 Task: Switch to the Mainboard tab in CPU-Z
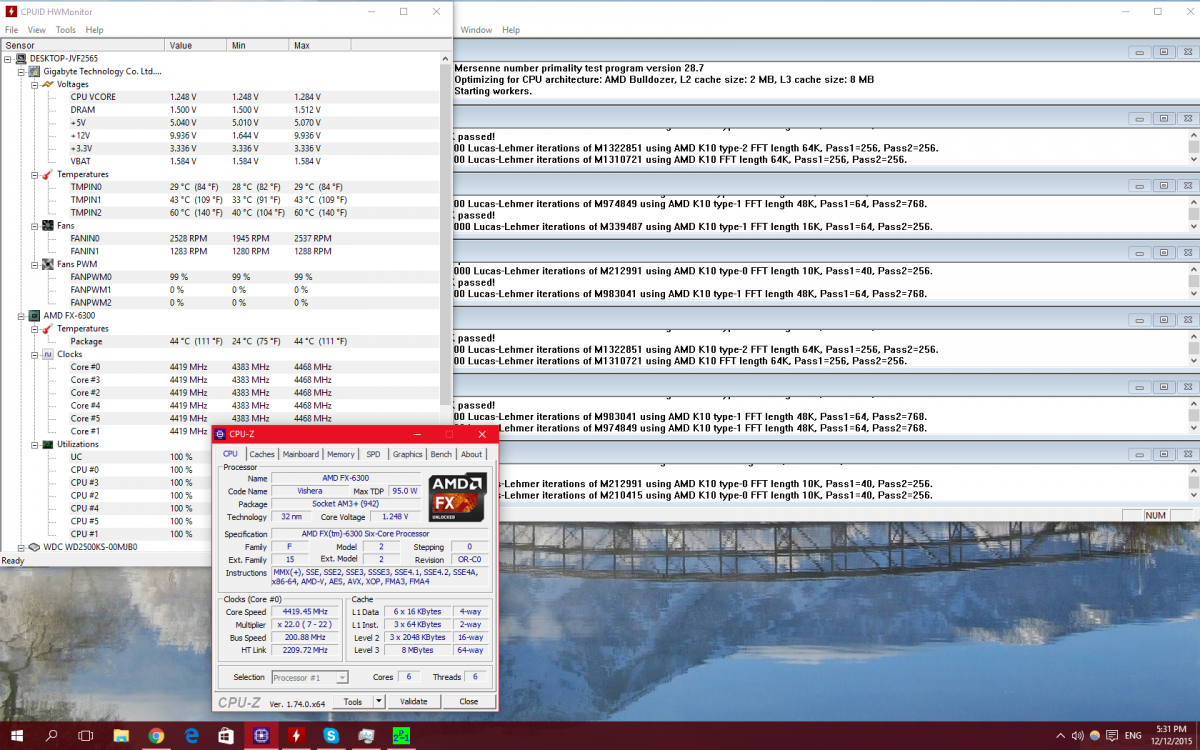(301, 454)
